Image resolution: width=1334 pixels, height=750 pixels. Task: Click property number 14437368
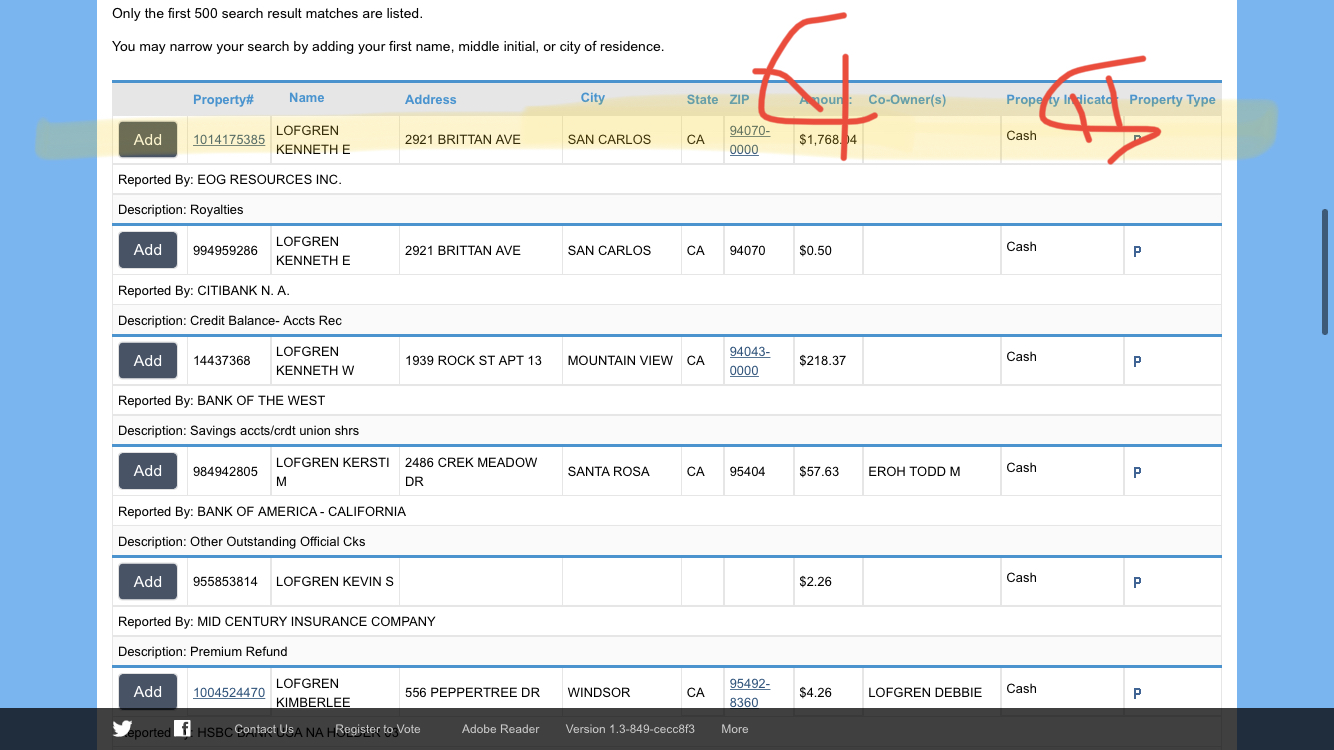point(222,361)
